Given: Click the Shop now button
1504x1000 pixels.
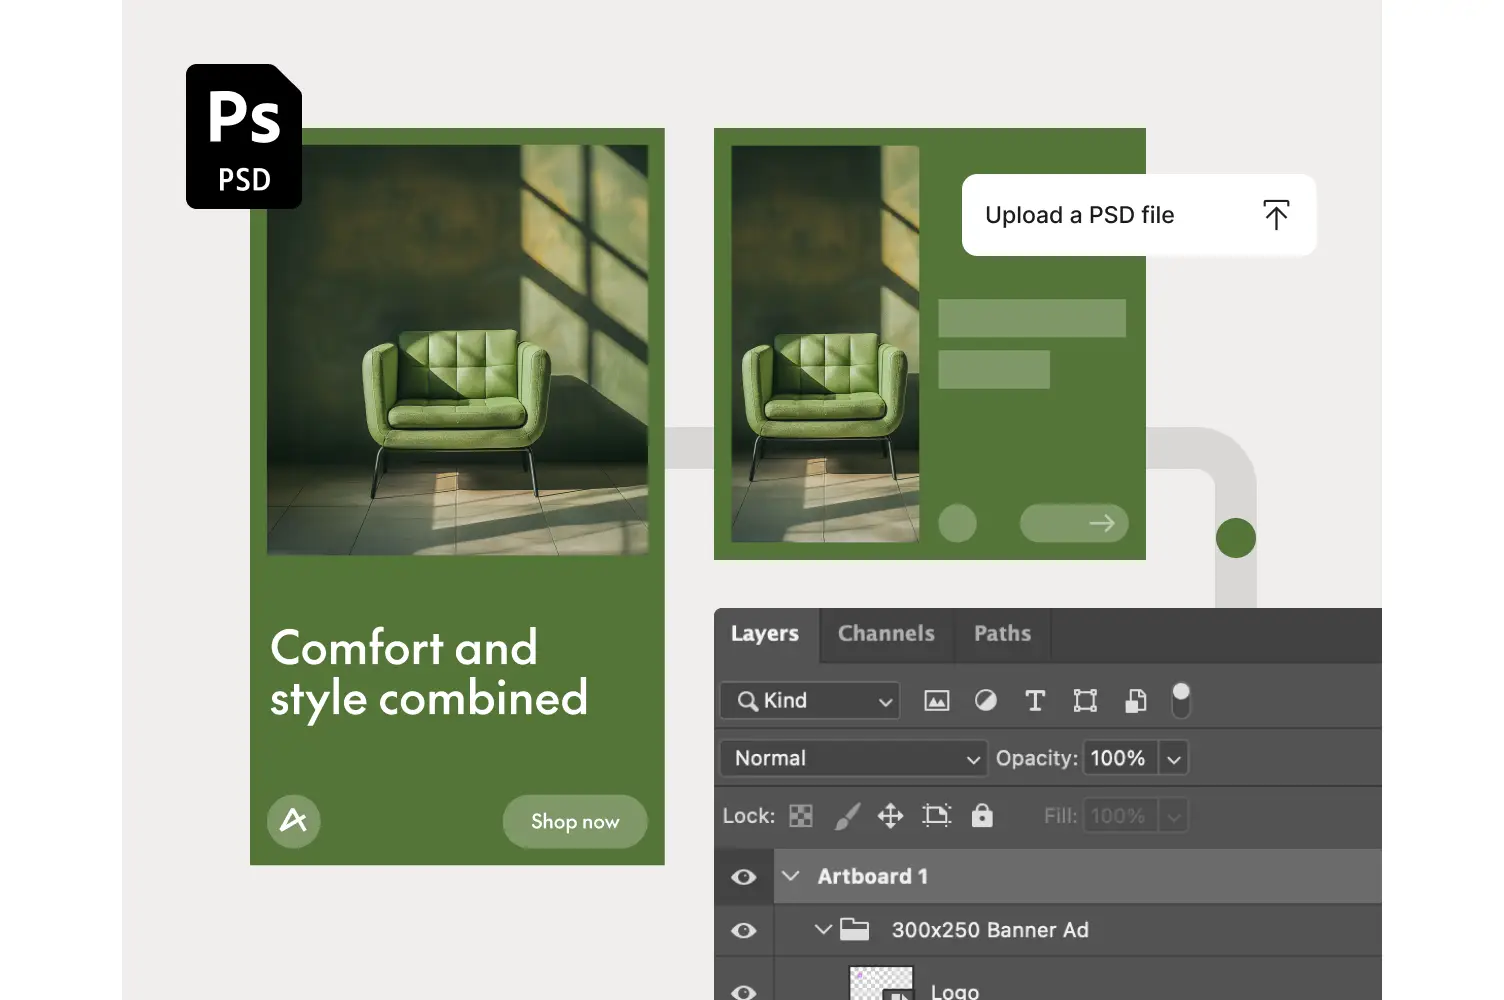Looking at the screenshot, I should (x=575, y=821).
